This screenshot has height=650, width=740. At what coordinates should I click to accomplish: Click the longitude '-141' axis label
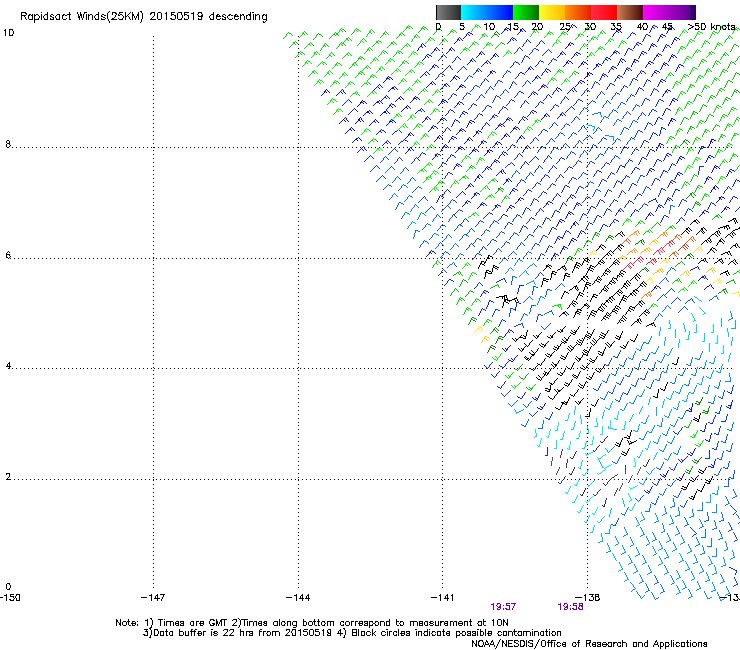click(x=442, y=598)
